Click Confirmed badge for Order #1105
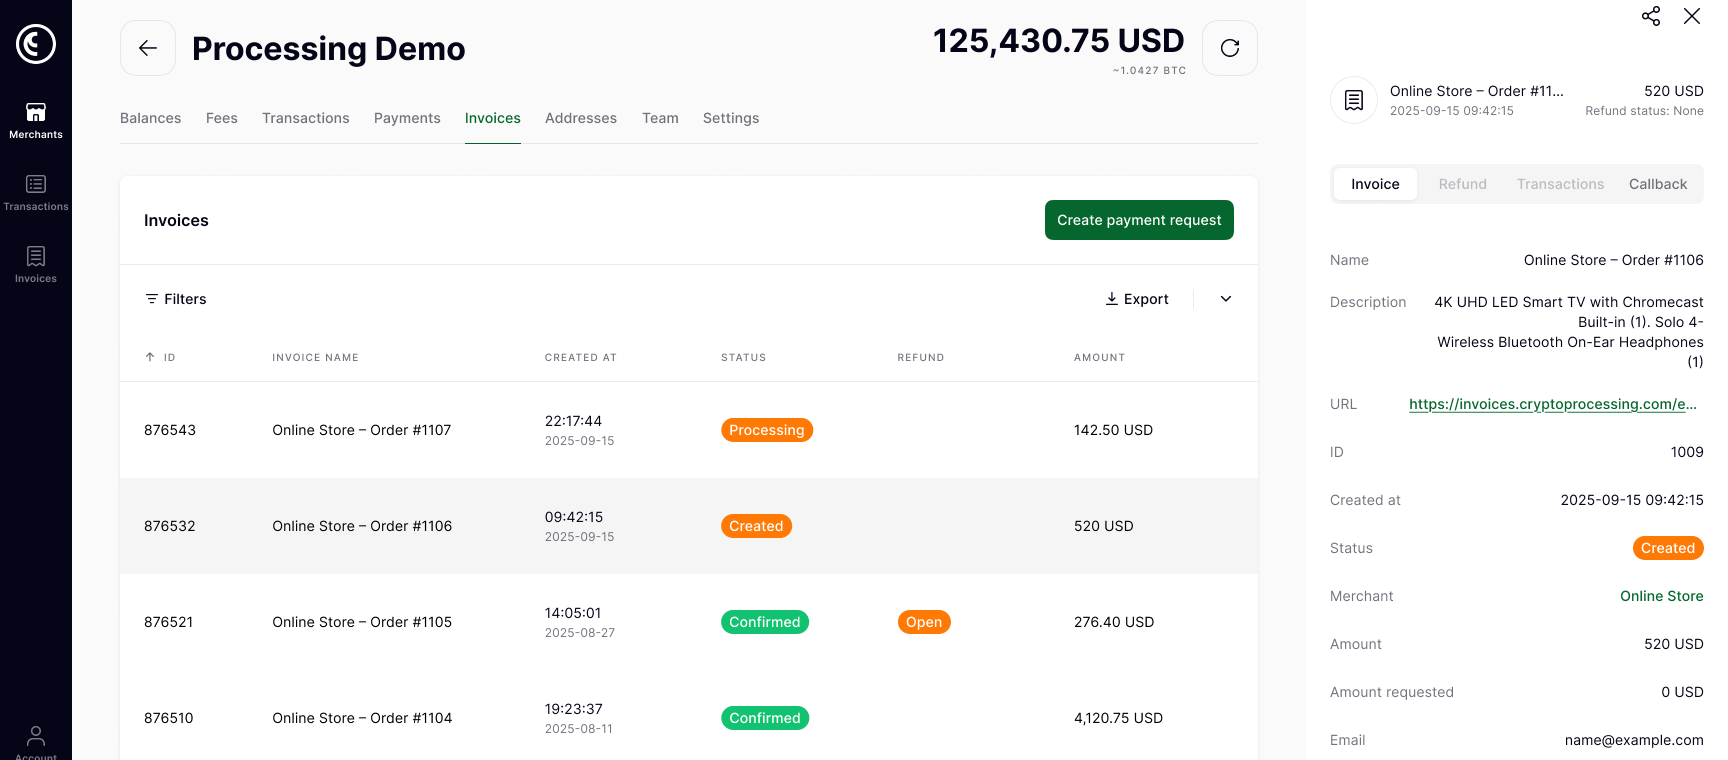Viewport: 1728px width, 760px height. [x=765, y=622]
